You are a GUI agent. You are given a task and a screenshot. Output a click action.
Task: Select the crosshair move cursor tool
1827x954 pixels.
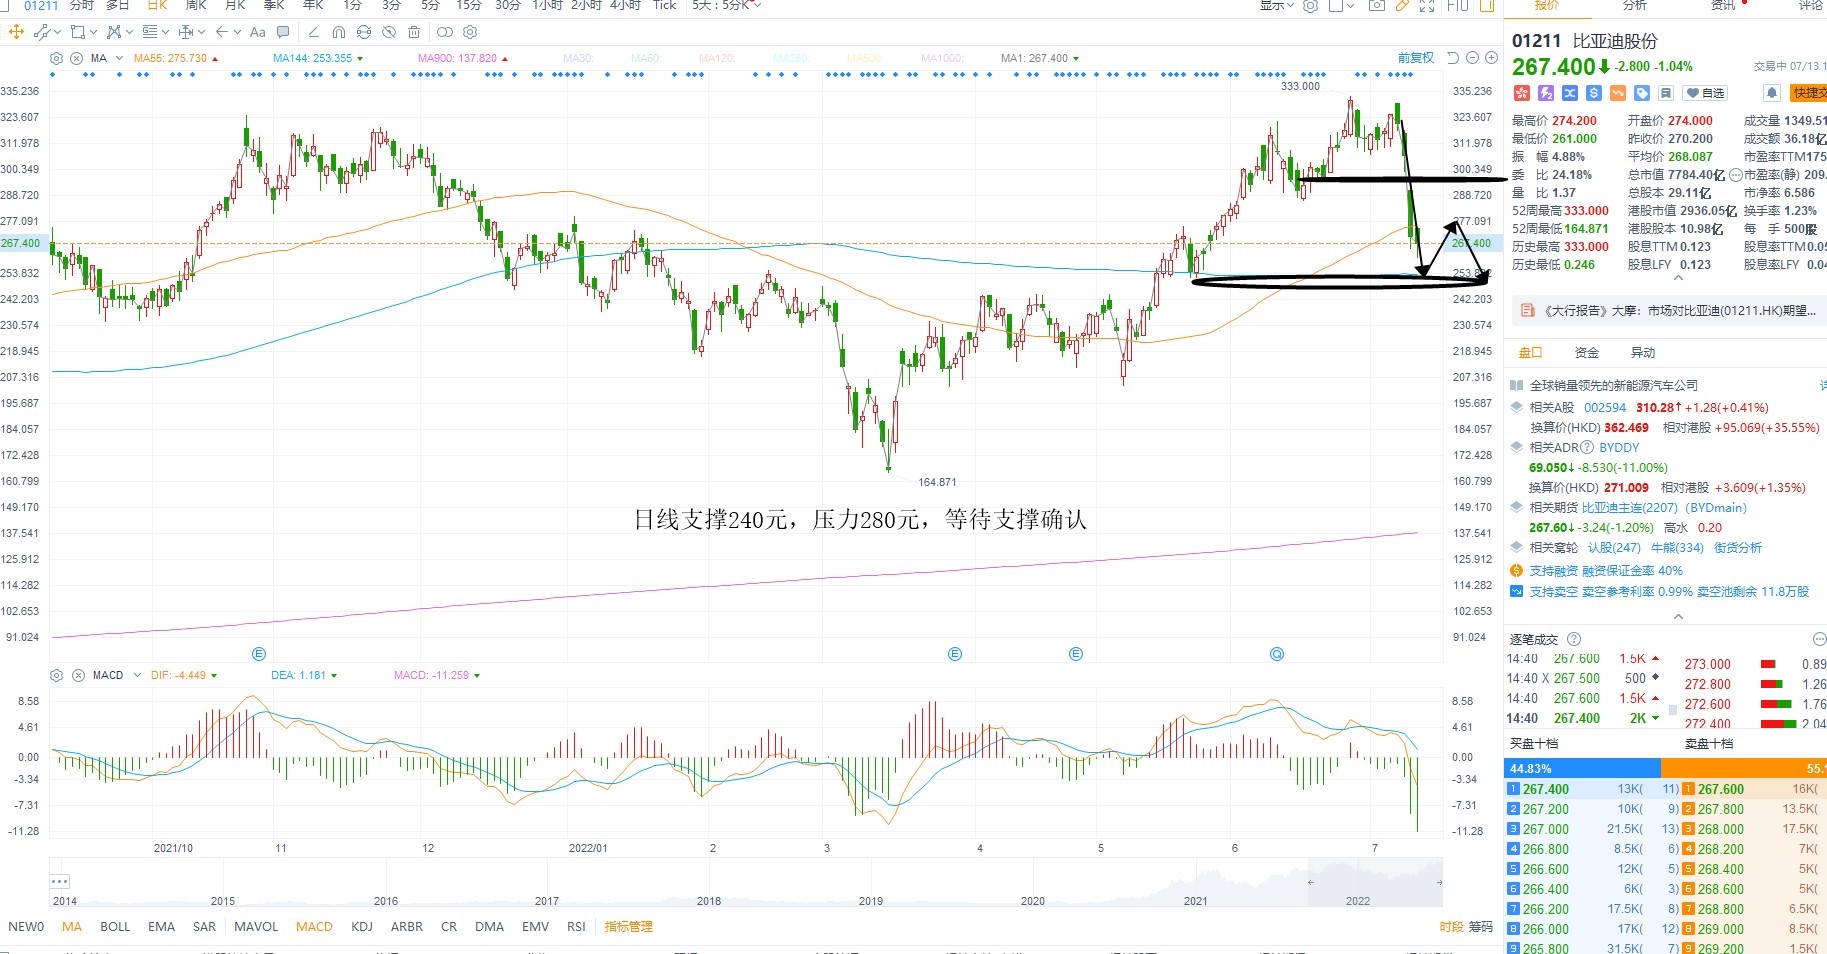pos(16,32)
